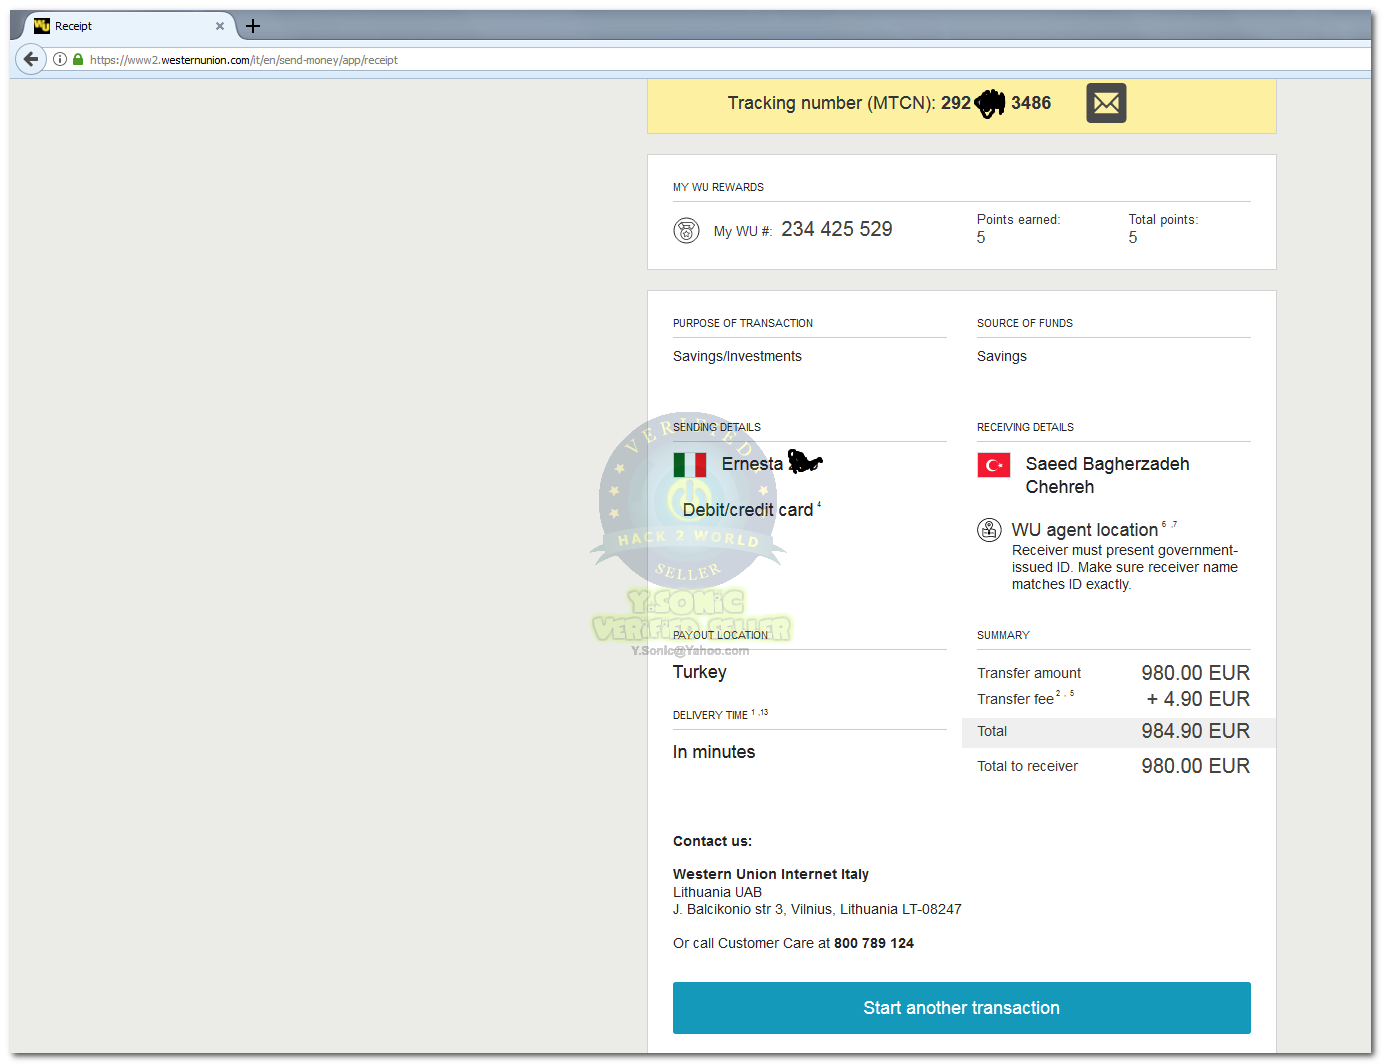
Task: Click the Vilnius Lithuania address line
Action: [x=817, y=909]
